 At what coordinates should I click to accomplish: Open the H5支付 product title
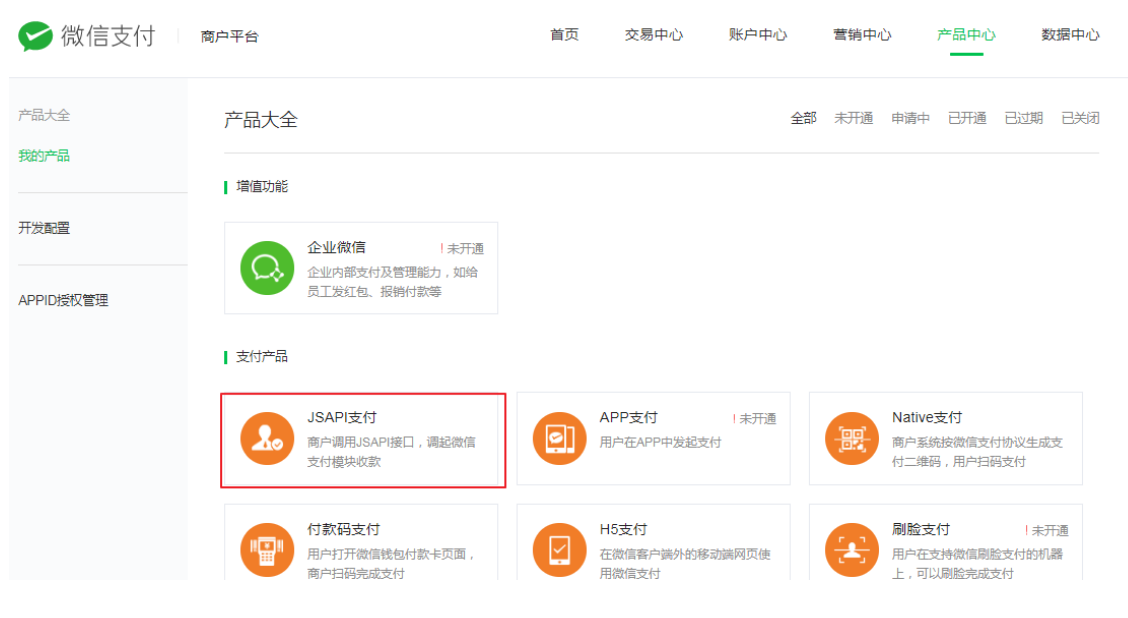624,530
